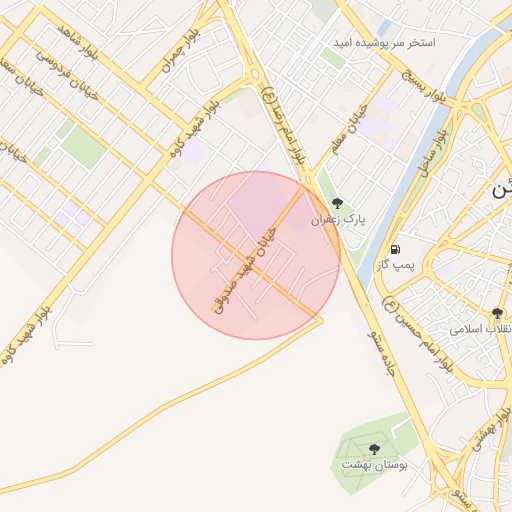Click the بلوار چمران road label
Image resolution: width=512 pixels, height=512 pixels.
pyautogui.click(x=180, y=50)
